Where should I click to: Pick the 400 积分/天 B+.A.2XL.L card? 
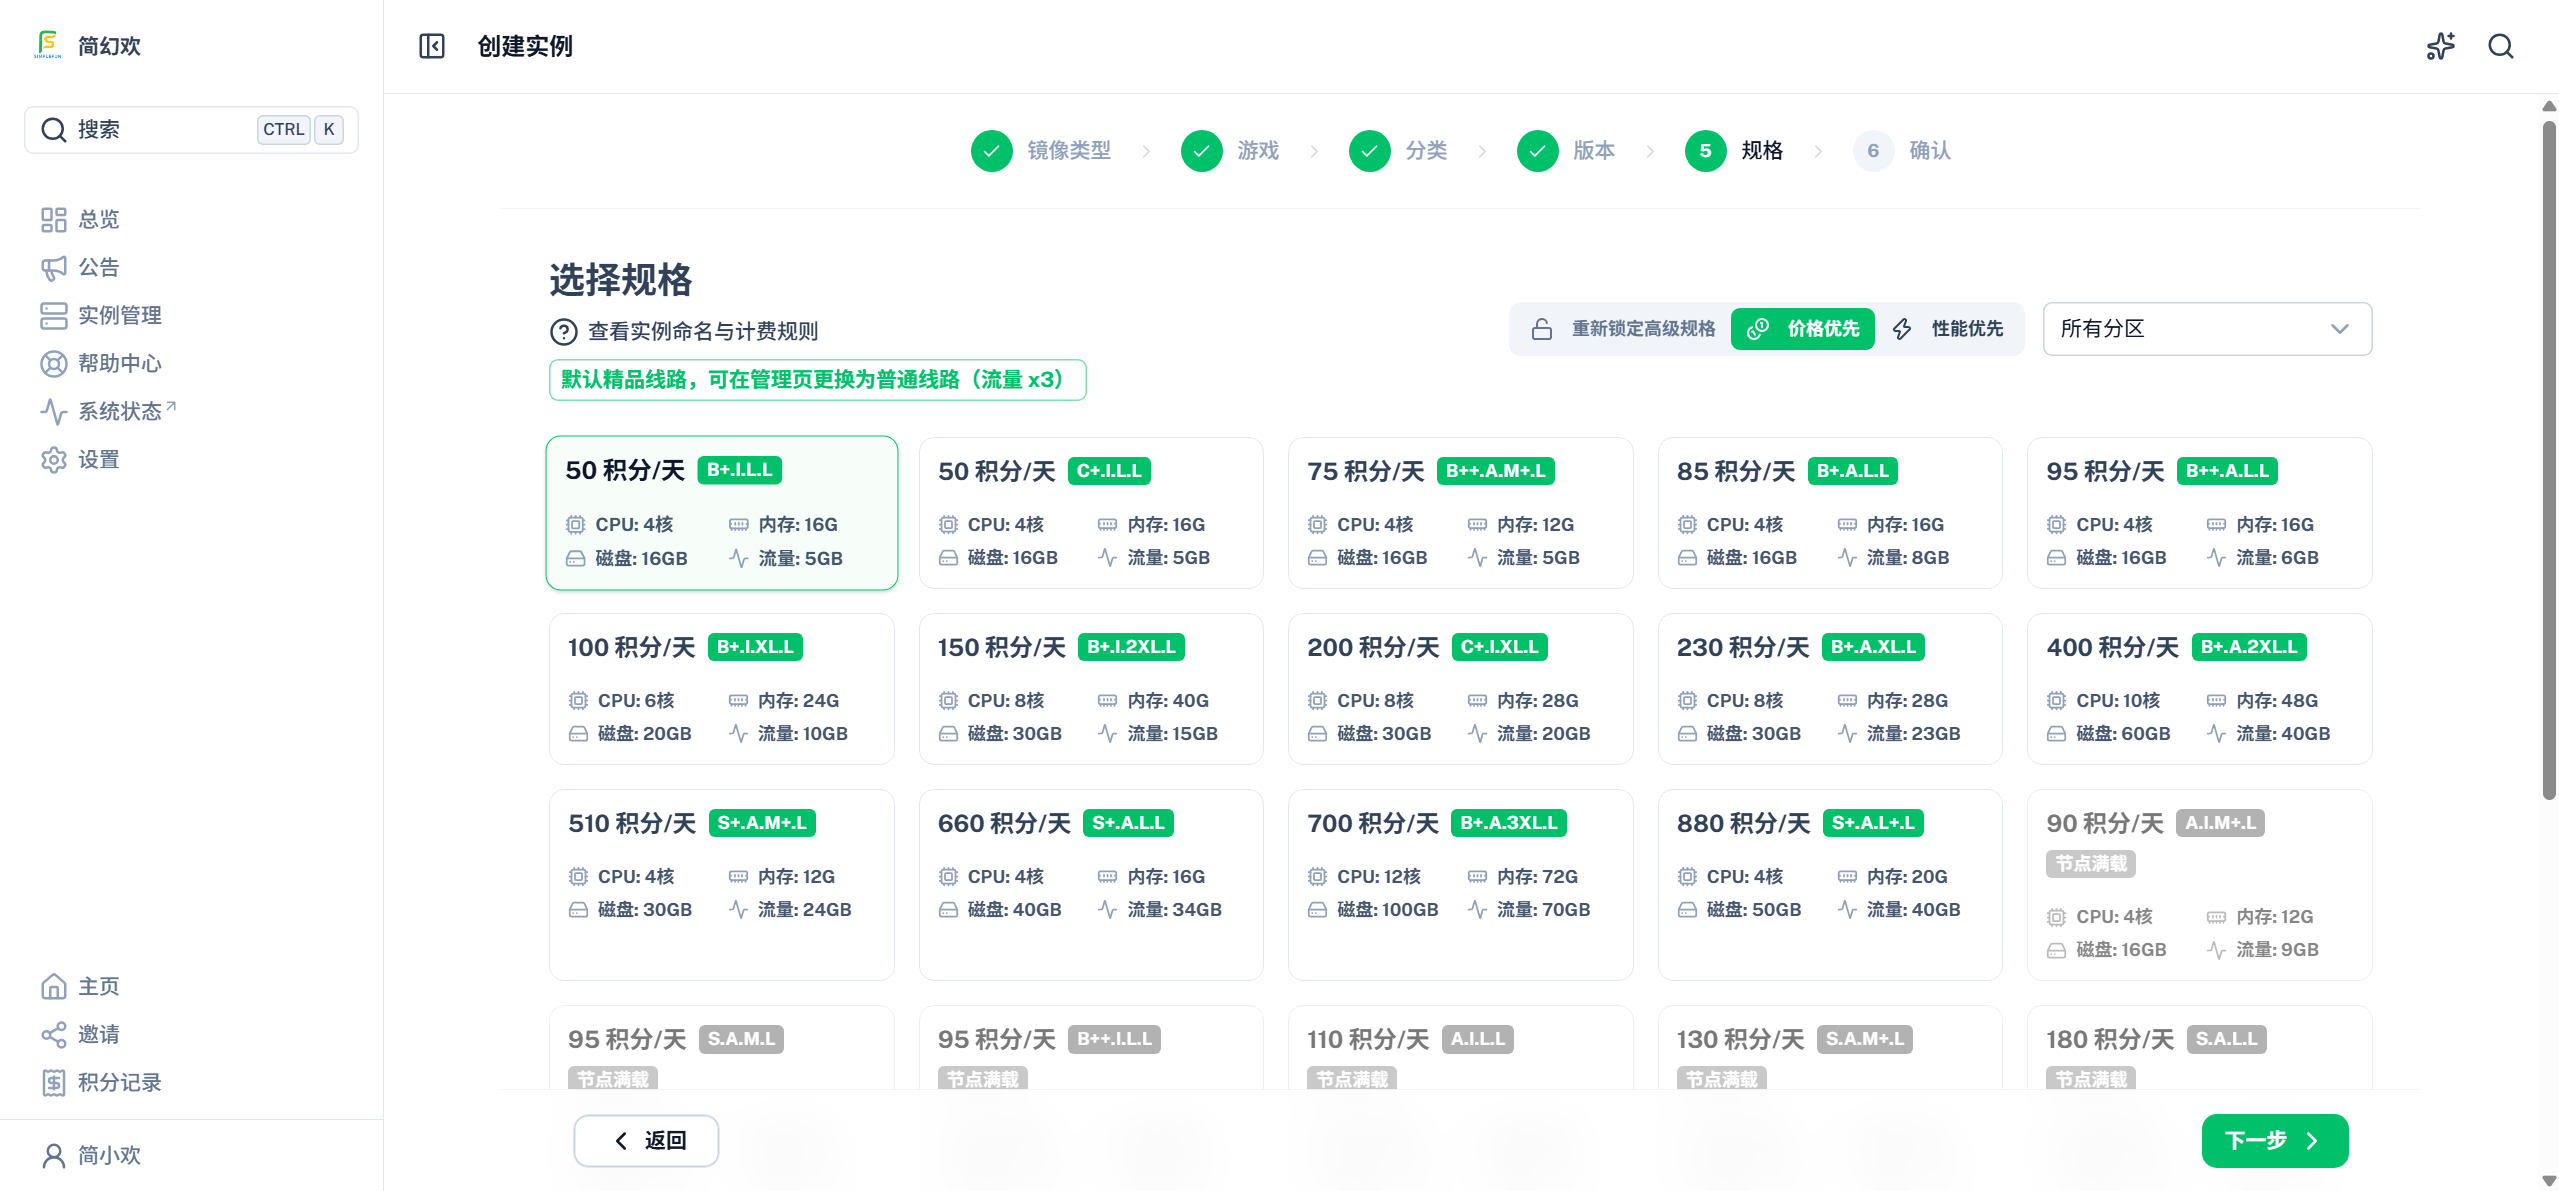point(2200,689)
